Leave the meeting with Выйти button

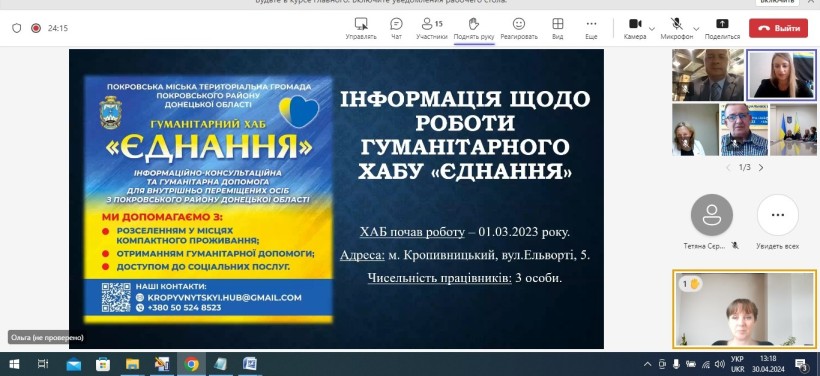pyautogui.click(x=778, y=28)
